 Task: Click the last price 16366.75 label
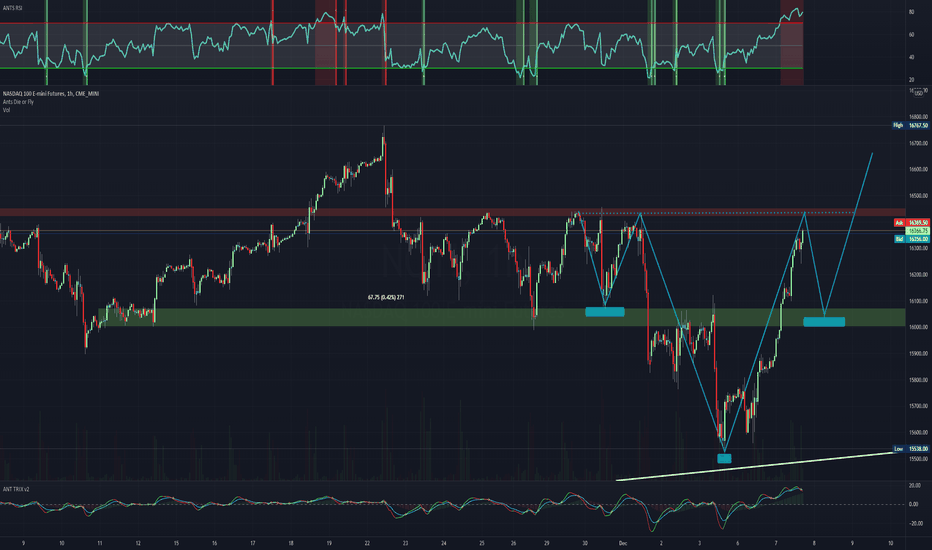(917, 231)
